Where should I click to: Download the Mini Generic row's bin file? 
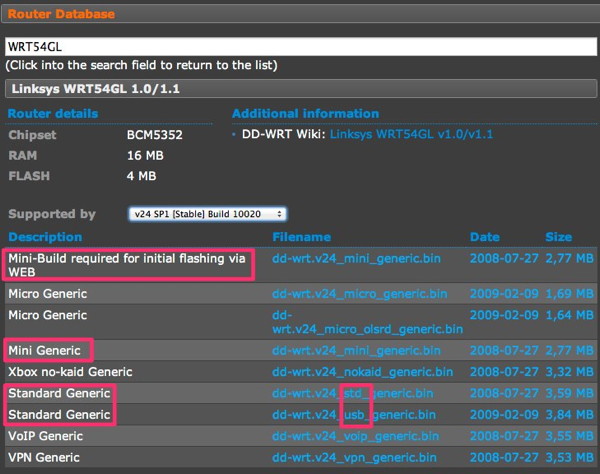(x=356, y=350)
